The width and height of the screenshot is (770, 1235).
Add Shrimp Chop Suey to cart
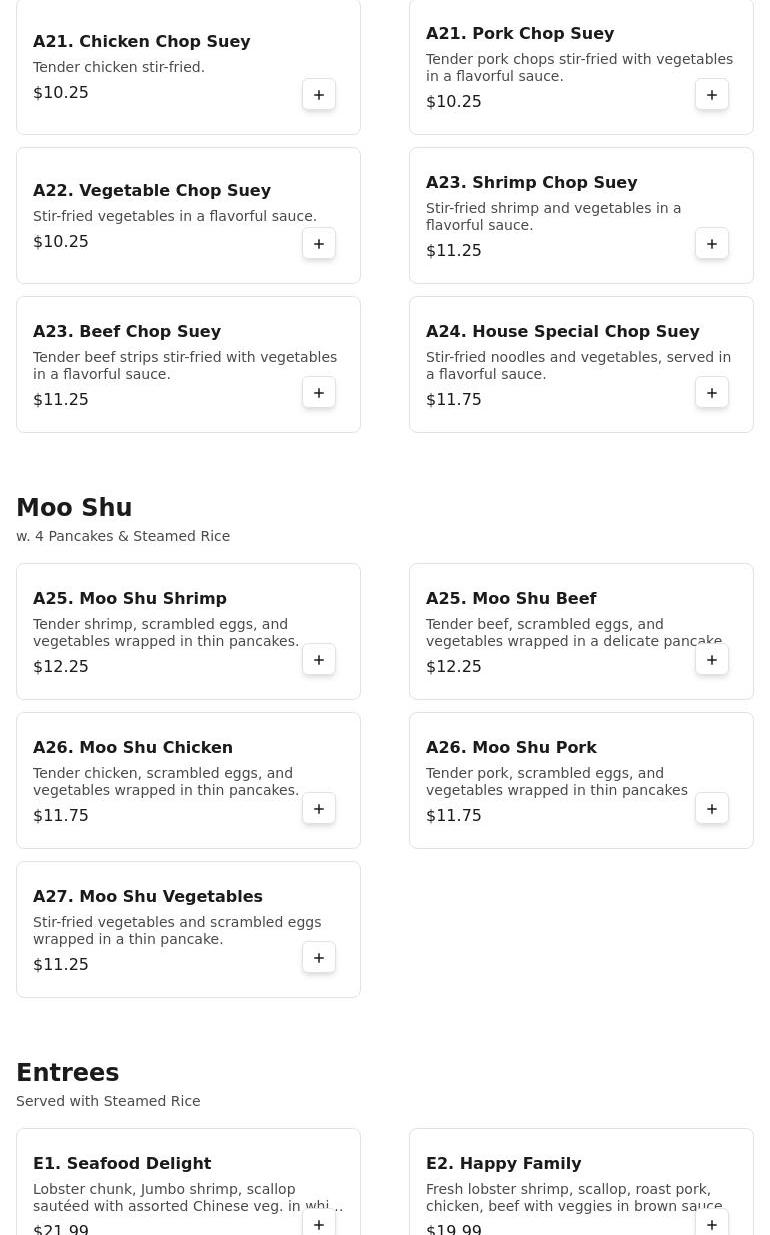712,244
